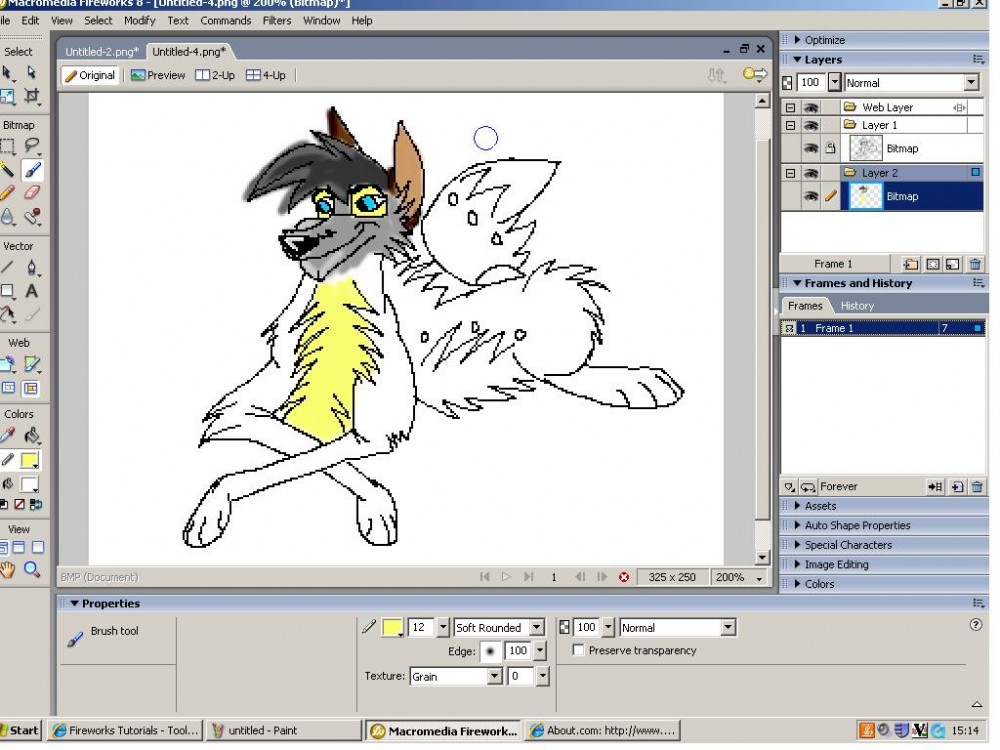
Task: Select the Subselection tool
Action: coord(31,73)
